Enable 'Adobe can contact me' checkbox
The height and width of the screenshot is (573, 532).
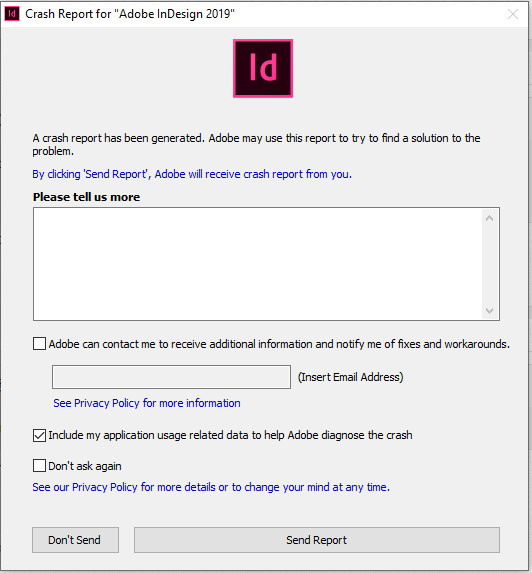[x=39, y=344]
